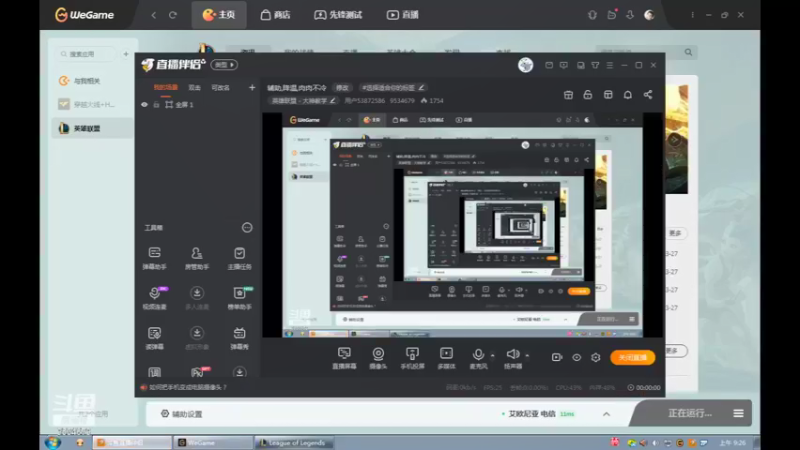Click the share icon in companion header

point(647,95)
